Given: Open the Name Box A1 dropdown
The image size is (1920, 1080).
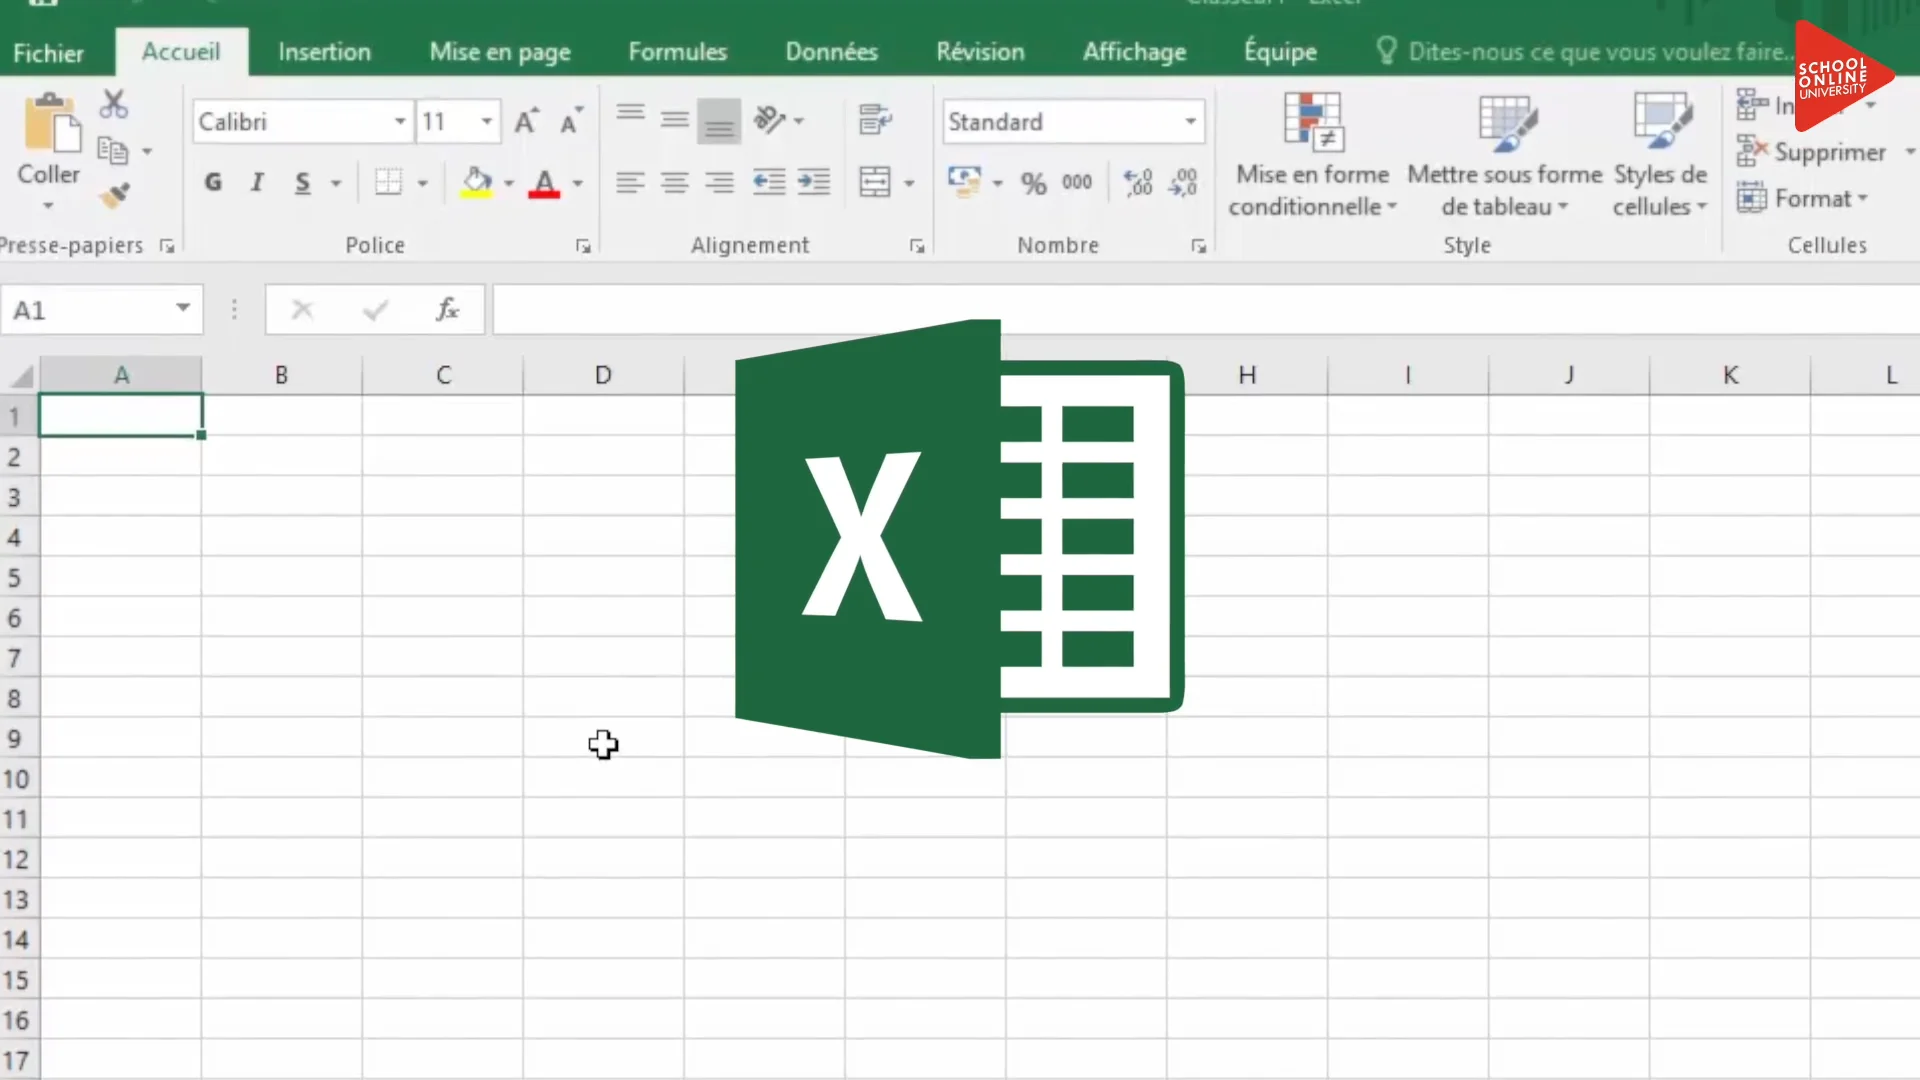Looking at the screenshot, I should (x=183, y=308).
